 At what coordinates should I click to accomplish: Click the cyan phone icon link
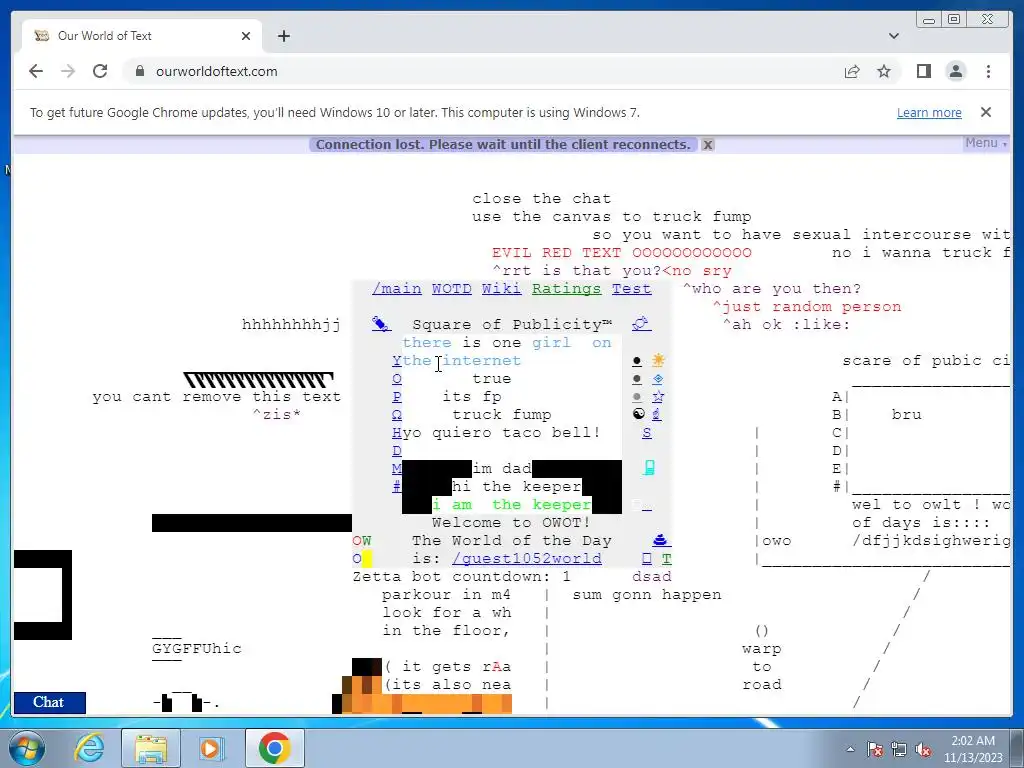coord(648,468)
